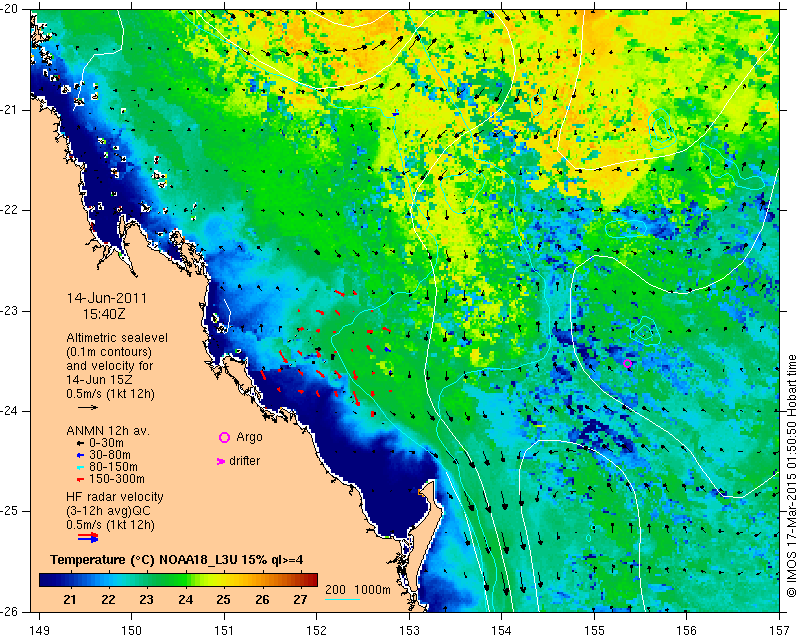Click the longitude axis label "153"
Viewport: 800px width, 640px height.
(x=409, y=631)
